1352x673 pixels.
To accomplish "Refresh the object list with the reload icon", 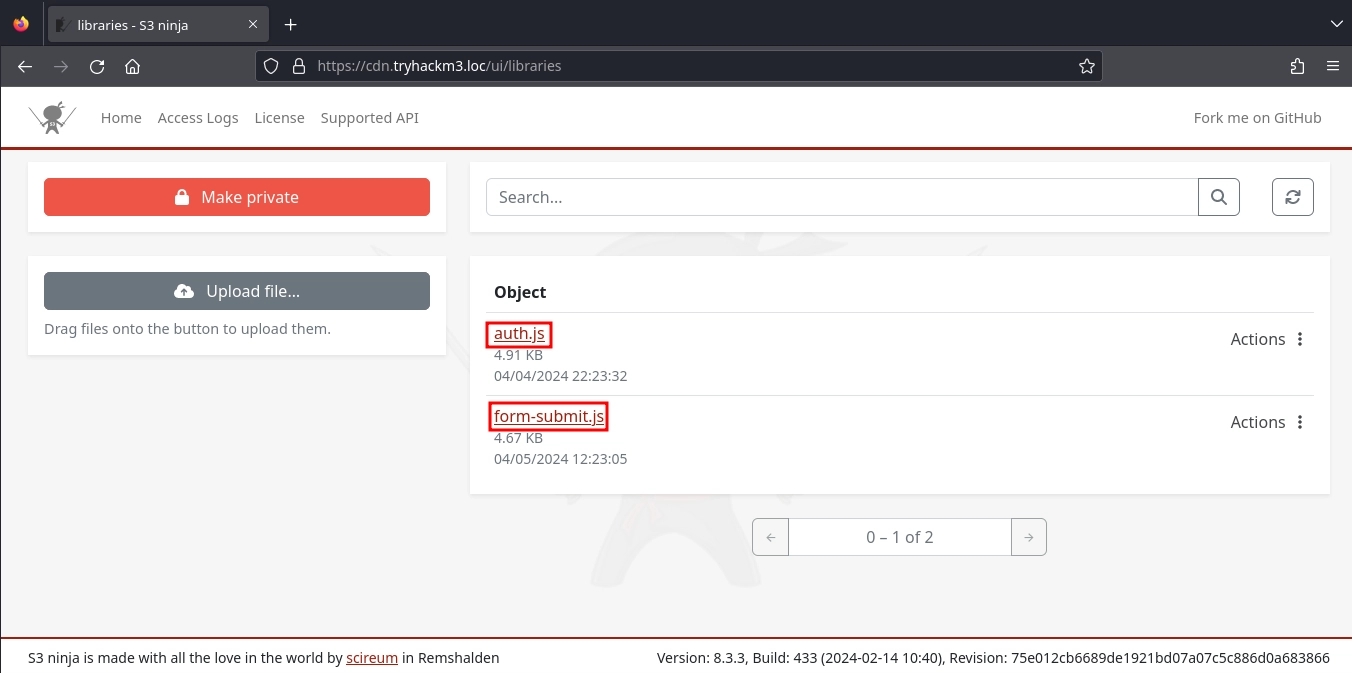I will point(1292,197).
